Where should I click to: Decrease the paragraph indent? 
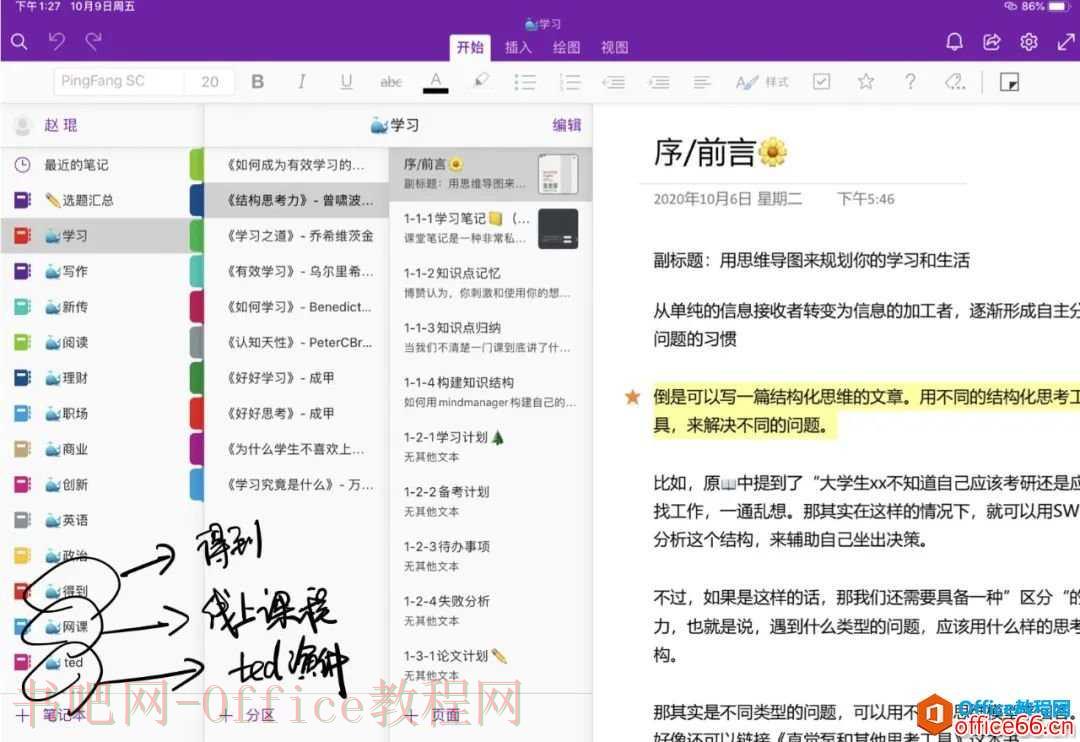[x=613, y=82]
